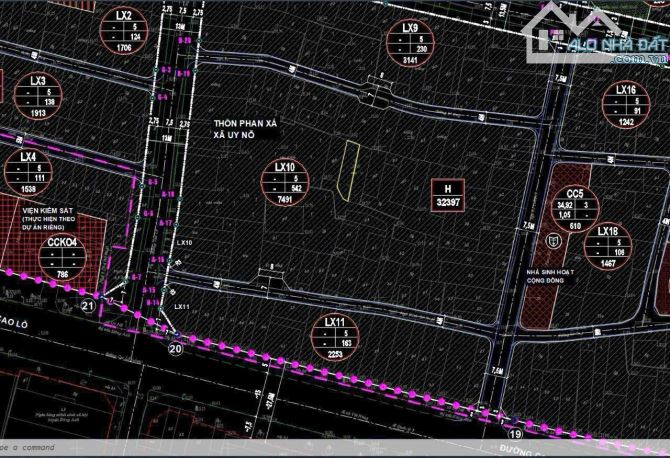Click the numbered node 19 marker
Image resolution: width=670 pixels, height=458 pixels.
point(516,435)
